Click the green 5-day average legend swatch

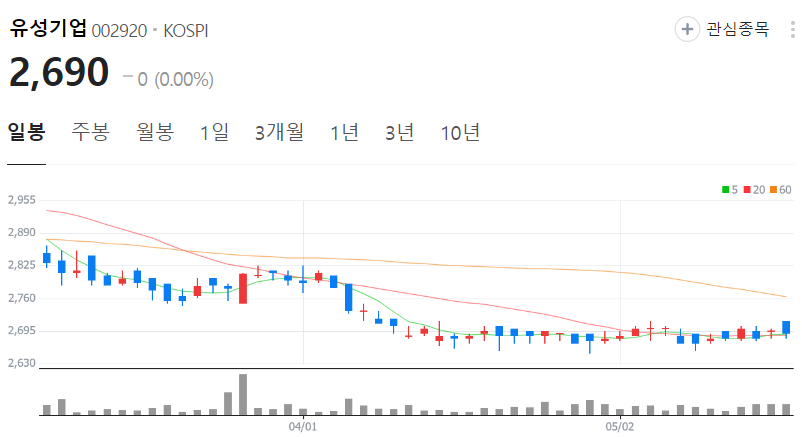point(725,190)
